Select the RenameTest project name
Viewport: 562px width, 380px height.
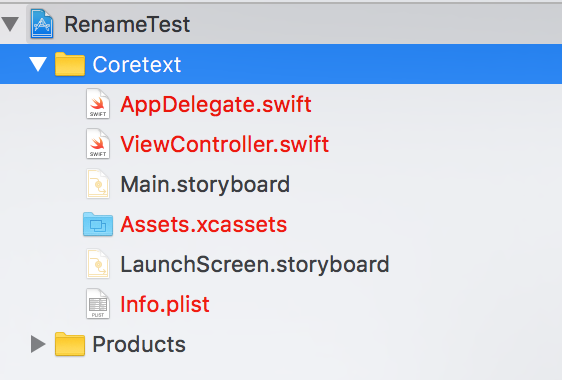(x=127, y=25)
